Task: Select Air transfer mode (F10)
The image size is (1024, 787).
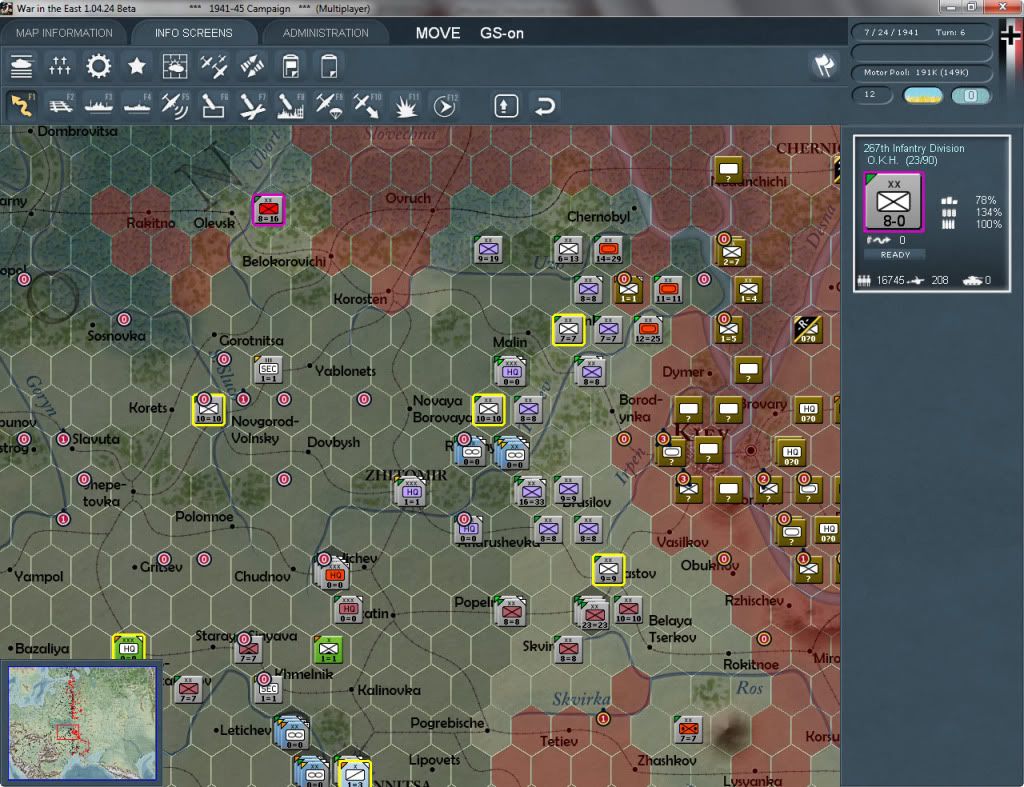Action: coord(368,105)
